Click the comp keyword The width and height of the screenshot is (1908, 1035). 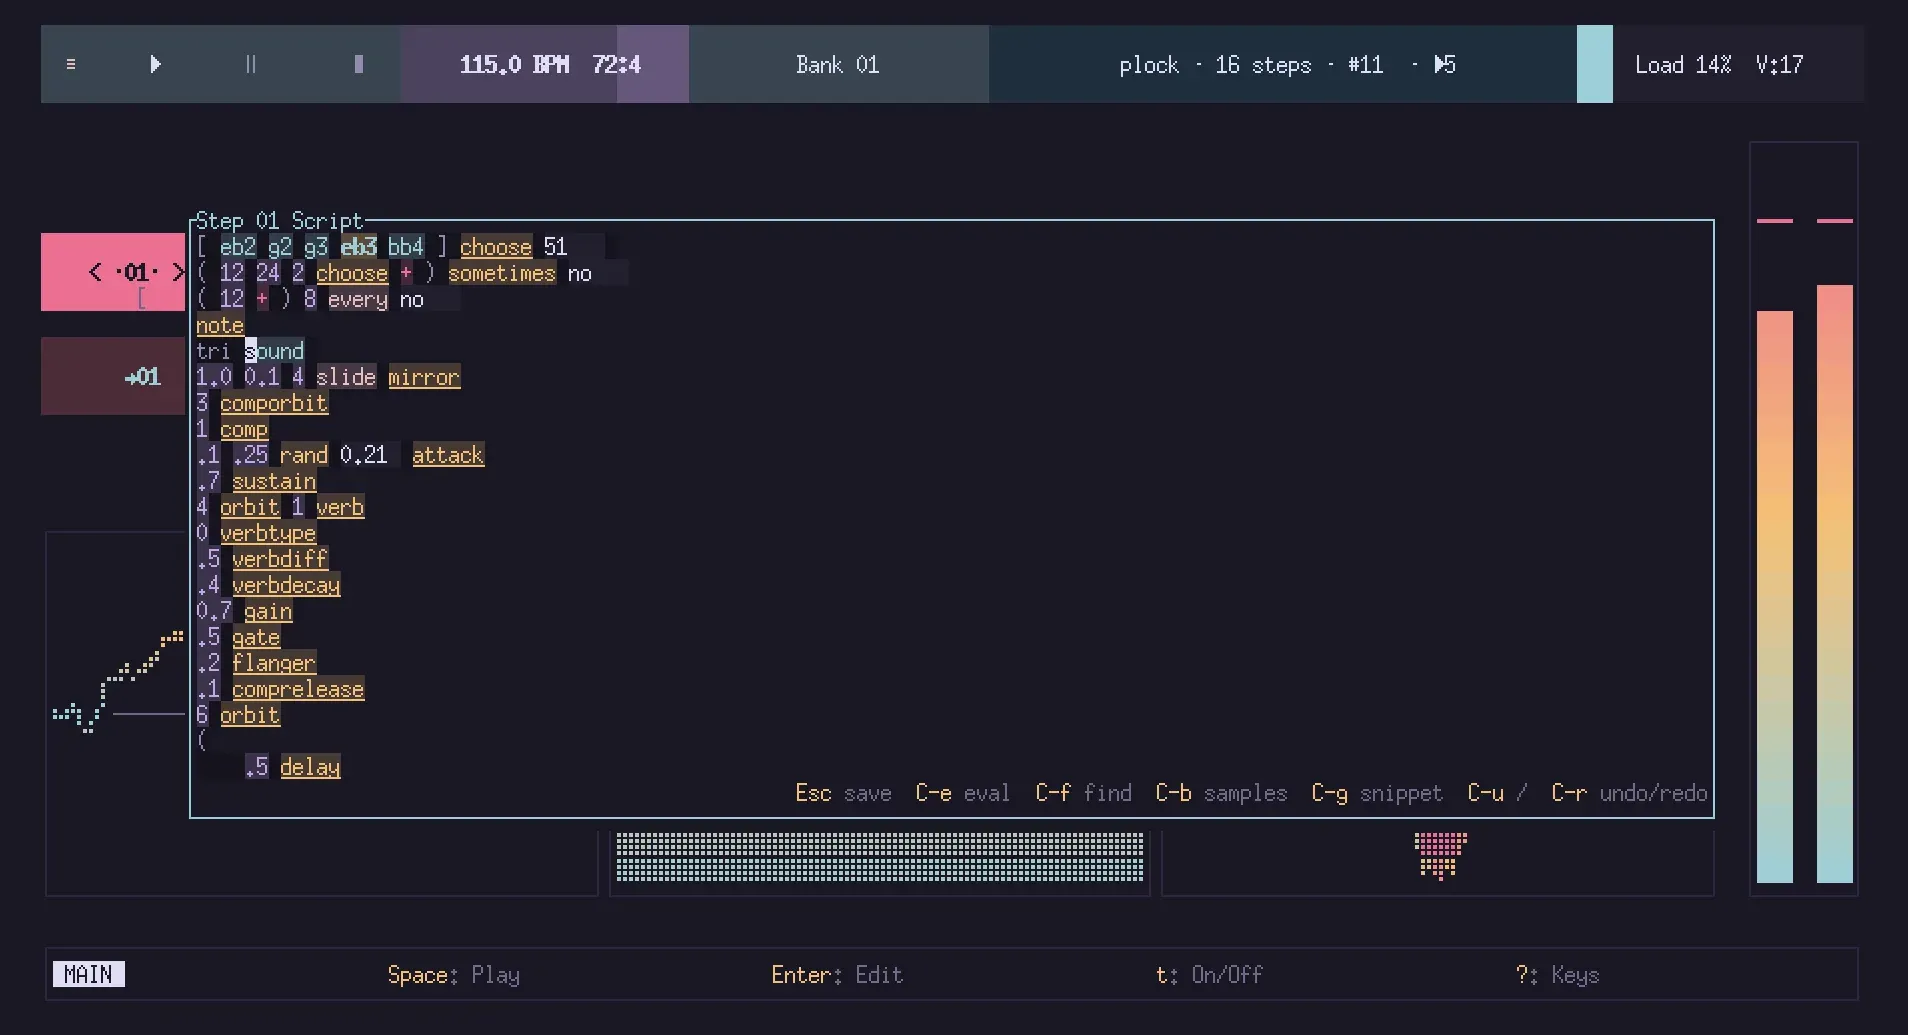click(244, 429)
